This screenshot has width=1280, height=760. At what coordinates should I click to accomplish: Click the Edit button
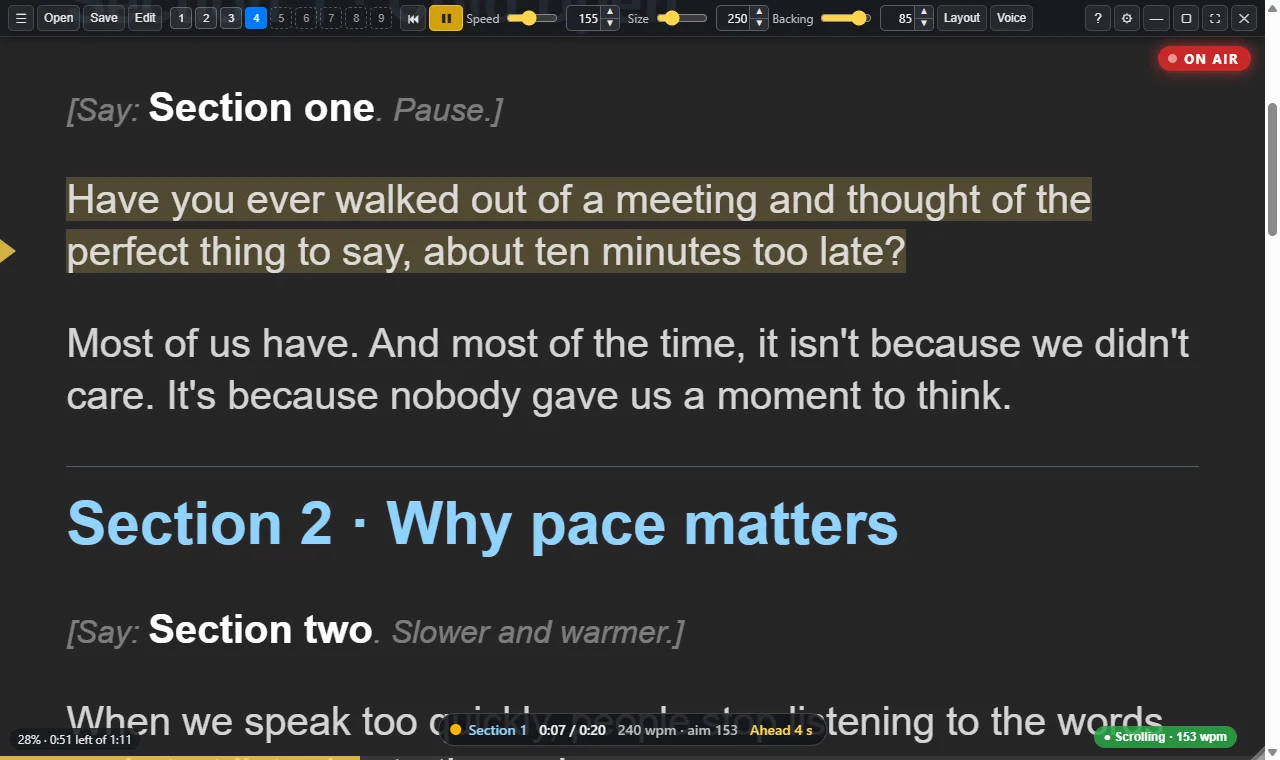click(146, 18)
